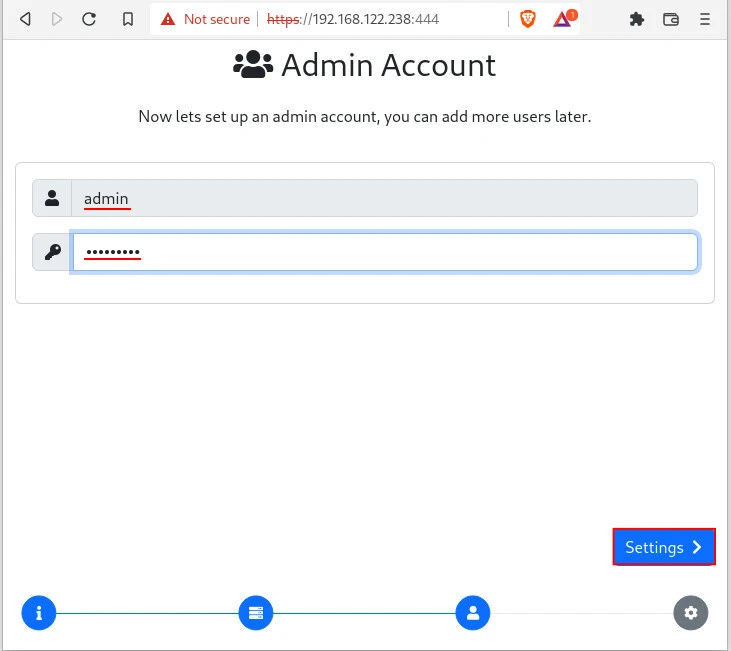Select the user account step circle
Viewport: 731px width, 651px height.
473,613
